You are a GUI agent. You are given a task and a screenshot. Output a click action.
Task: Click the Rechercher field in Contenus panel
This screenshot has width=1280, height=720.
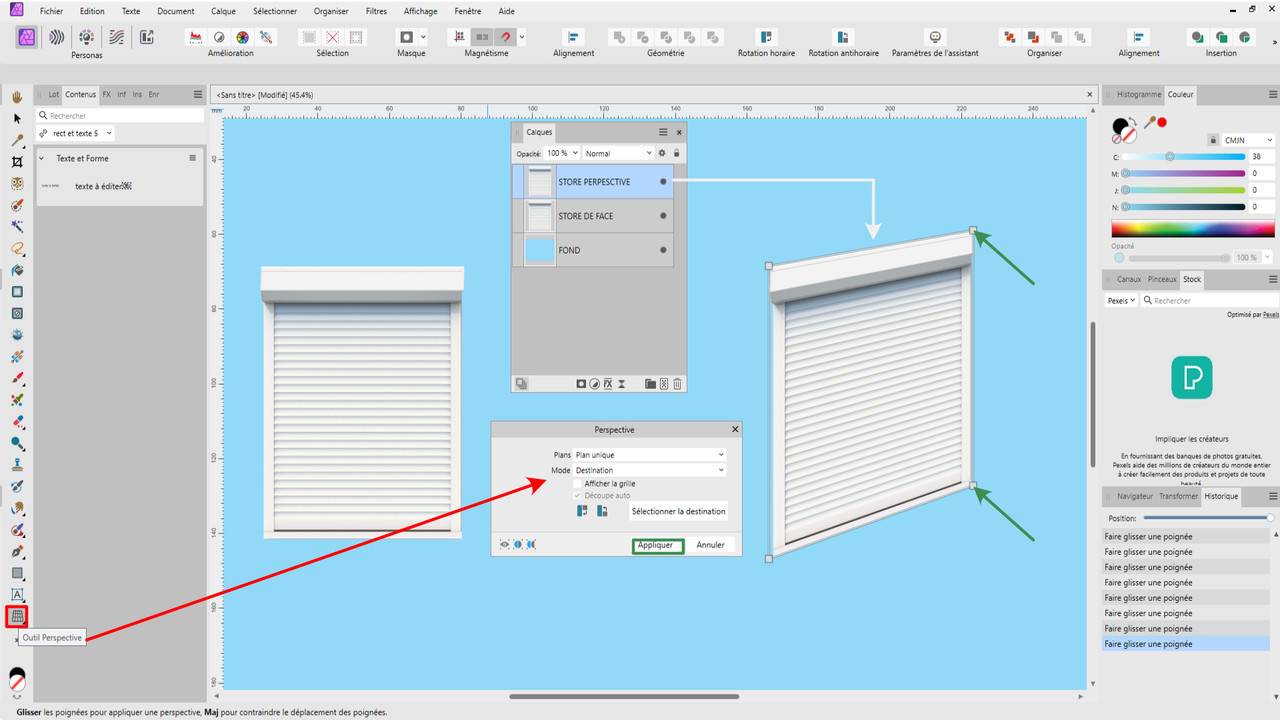tap(120, 115)
